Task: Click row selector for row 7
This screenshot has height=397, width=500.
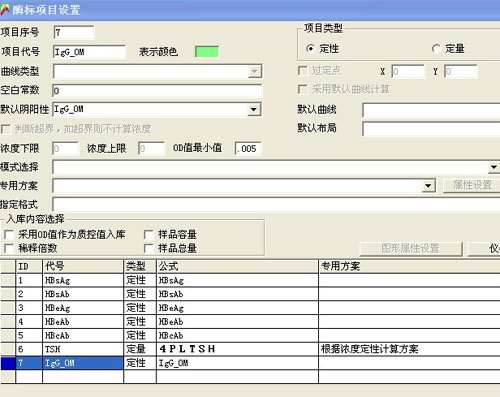Action: point(8,363)
